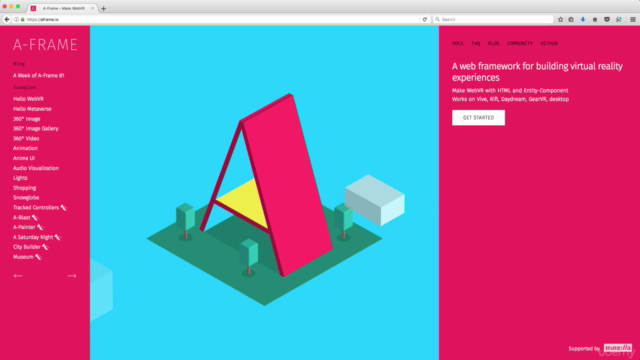Click the site info icon in address bar
This screenshot has height=360, width=640.
(17, 19)
